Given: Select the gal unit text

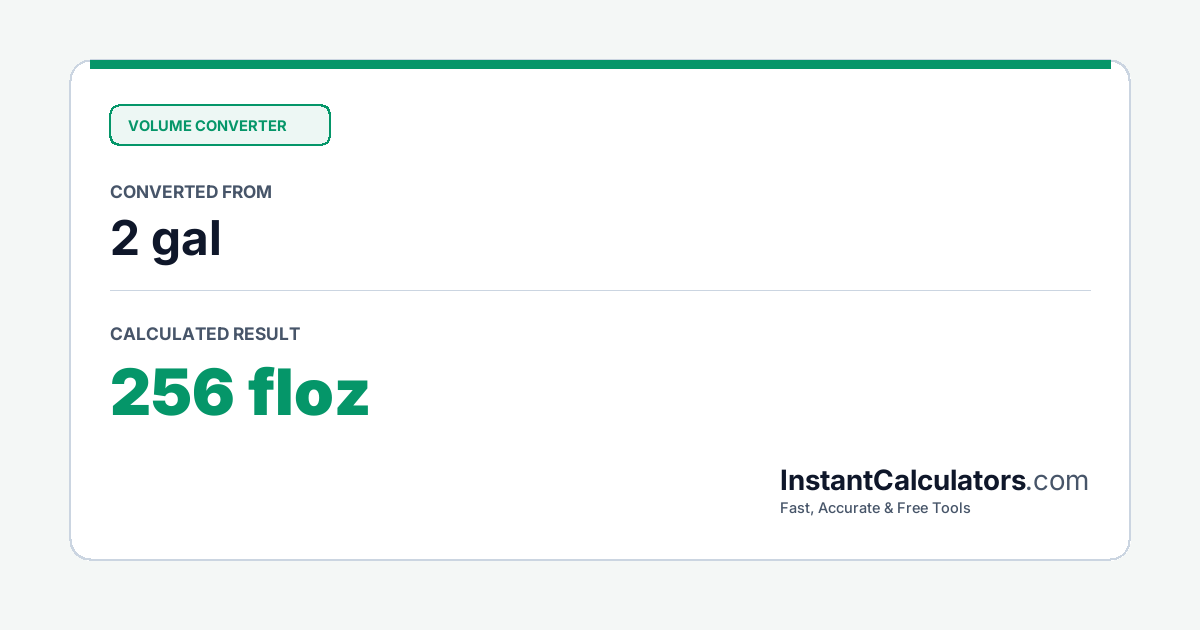Looking at the screenshot, I should tap(187, 242).
